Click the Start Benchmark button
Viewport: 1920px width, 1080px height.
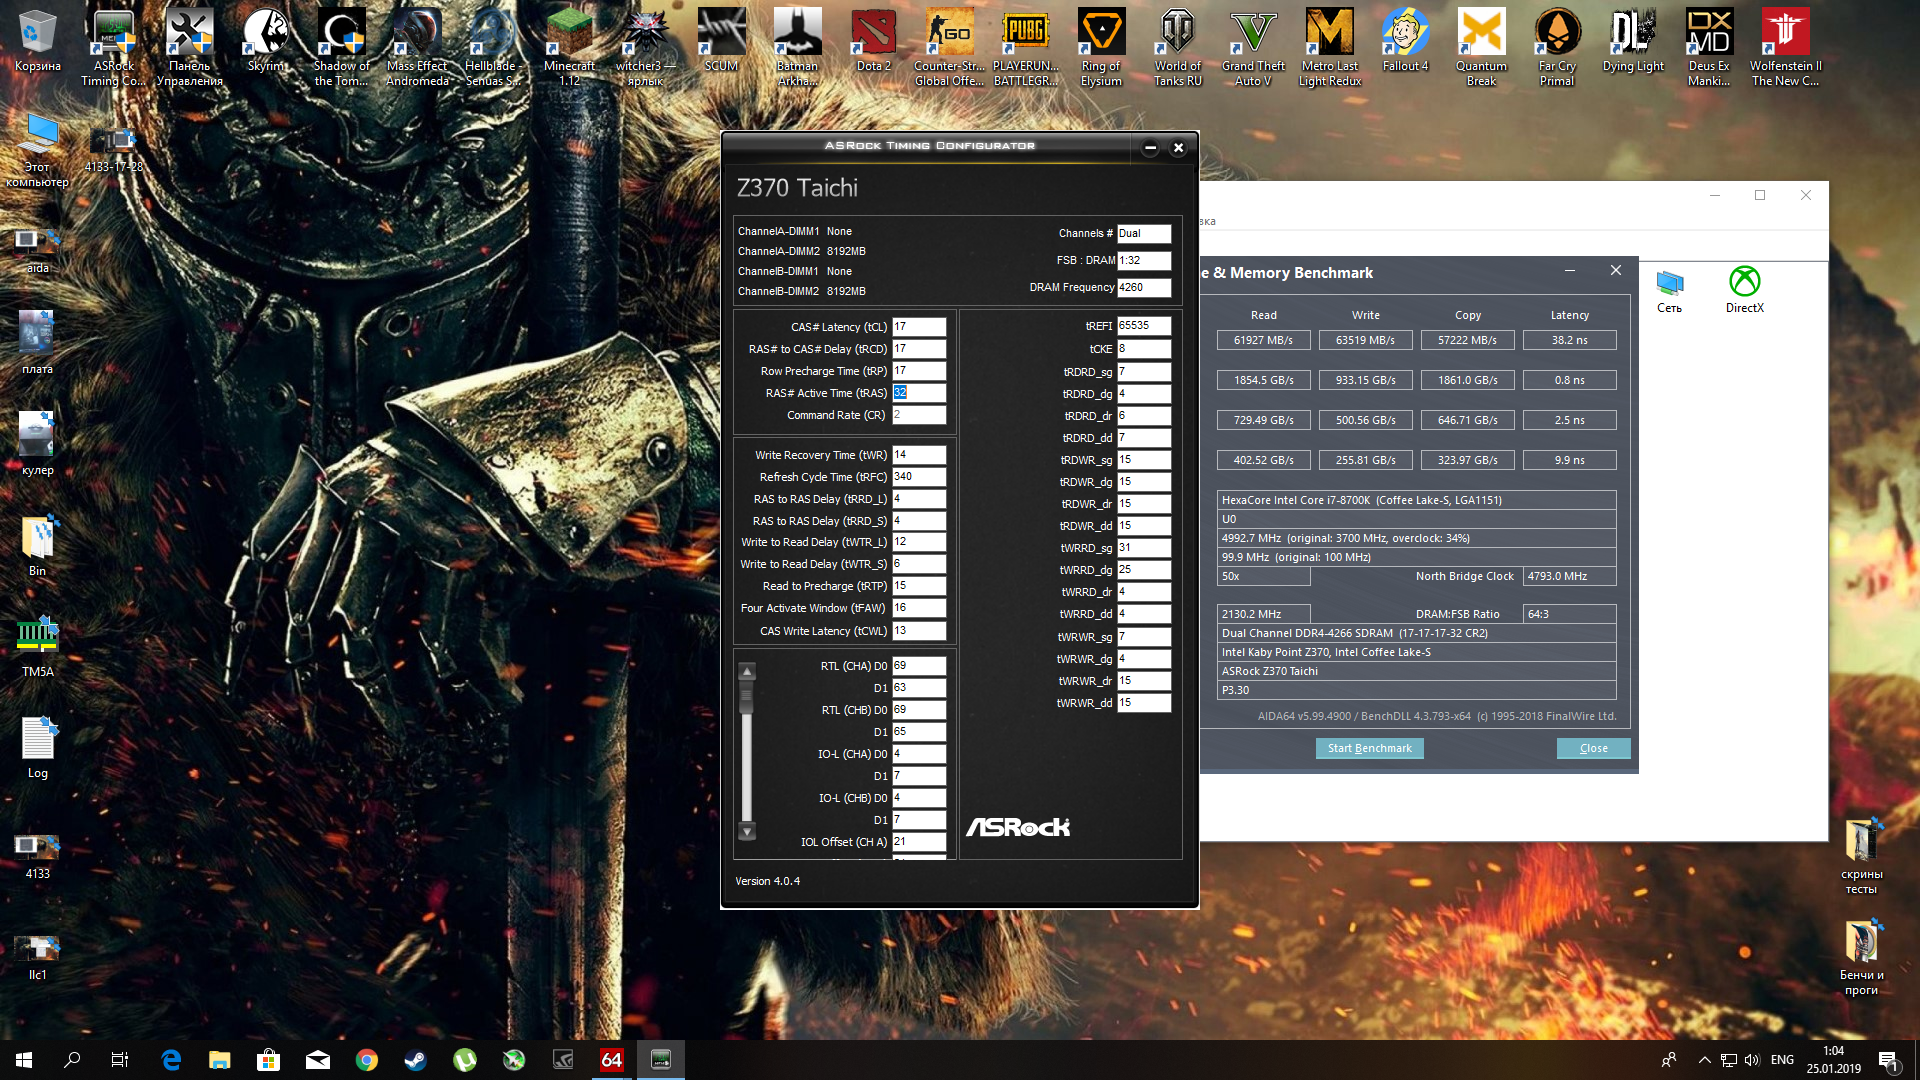[x=1369, y=748]
